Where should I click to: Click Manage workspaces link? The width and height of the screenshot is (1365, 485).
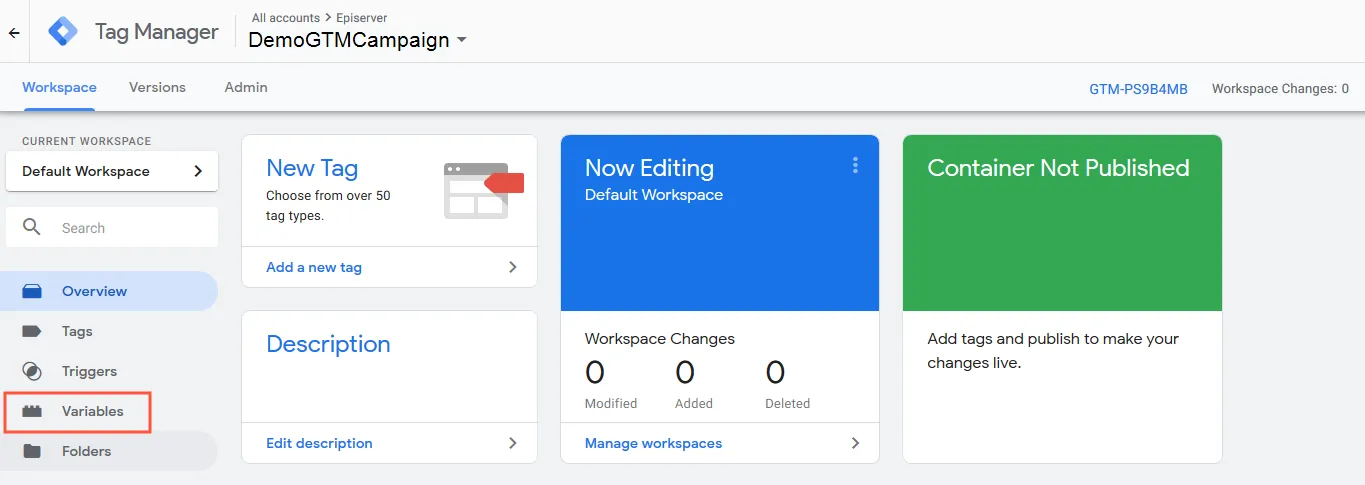coord(653,443)
